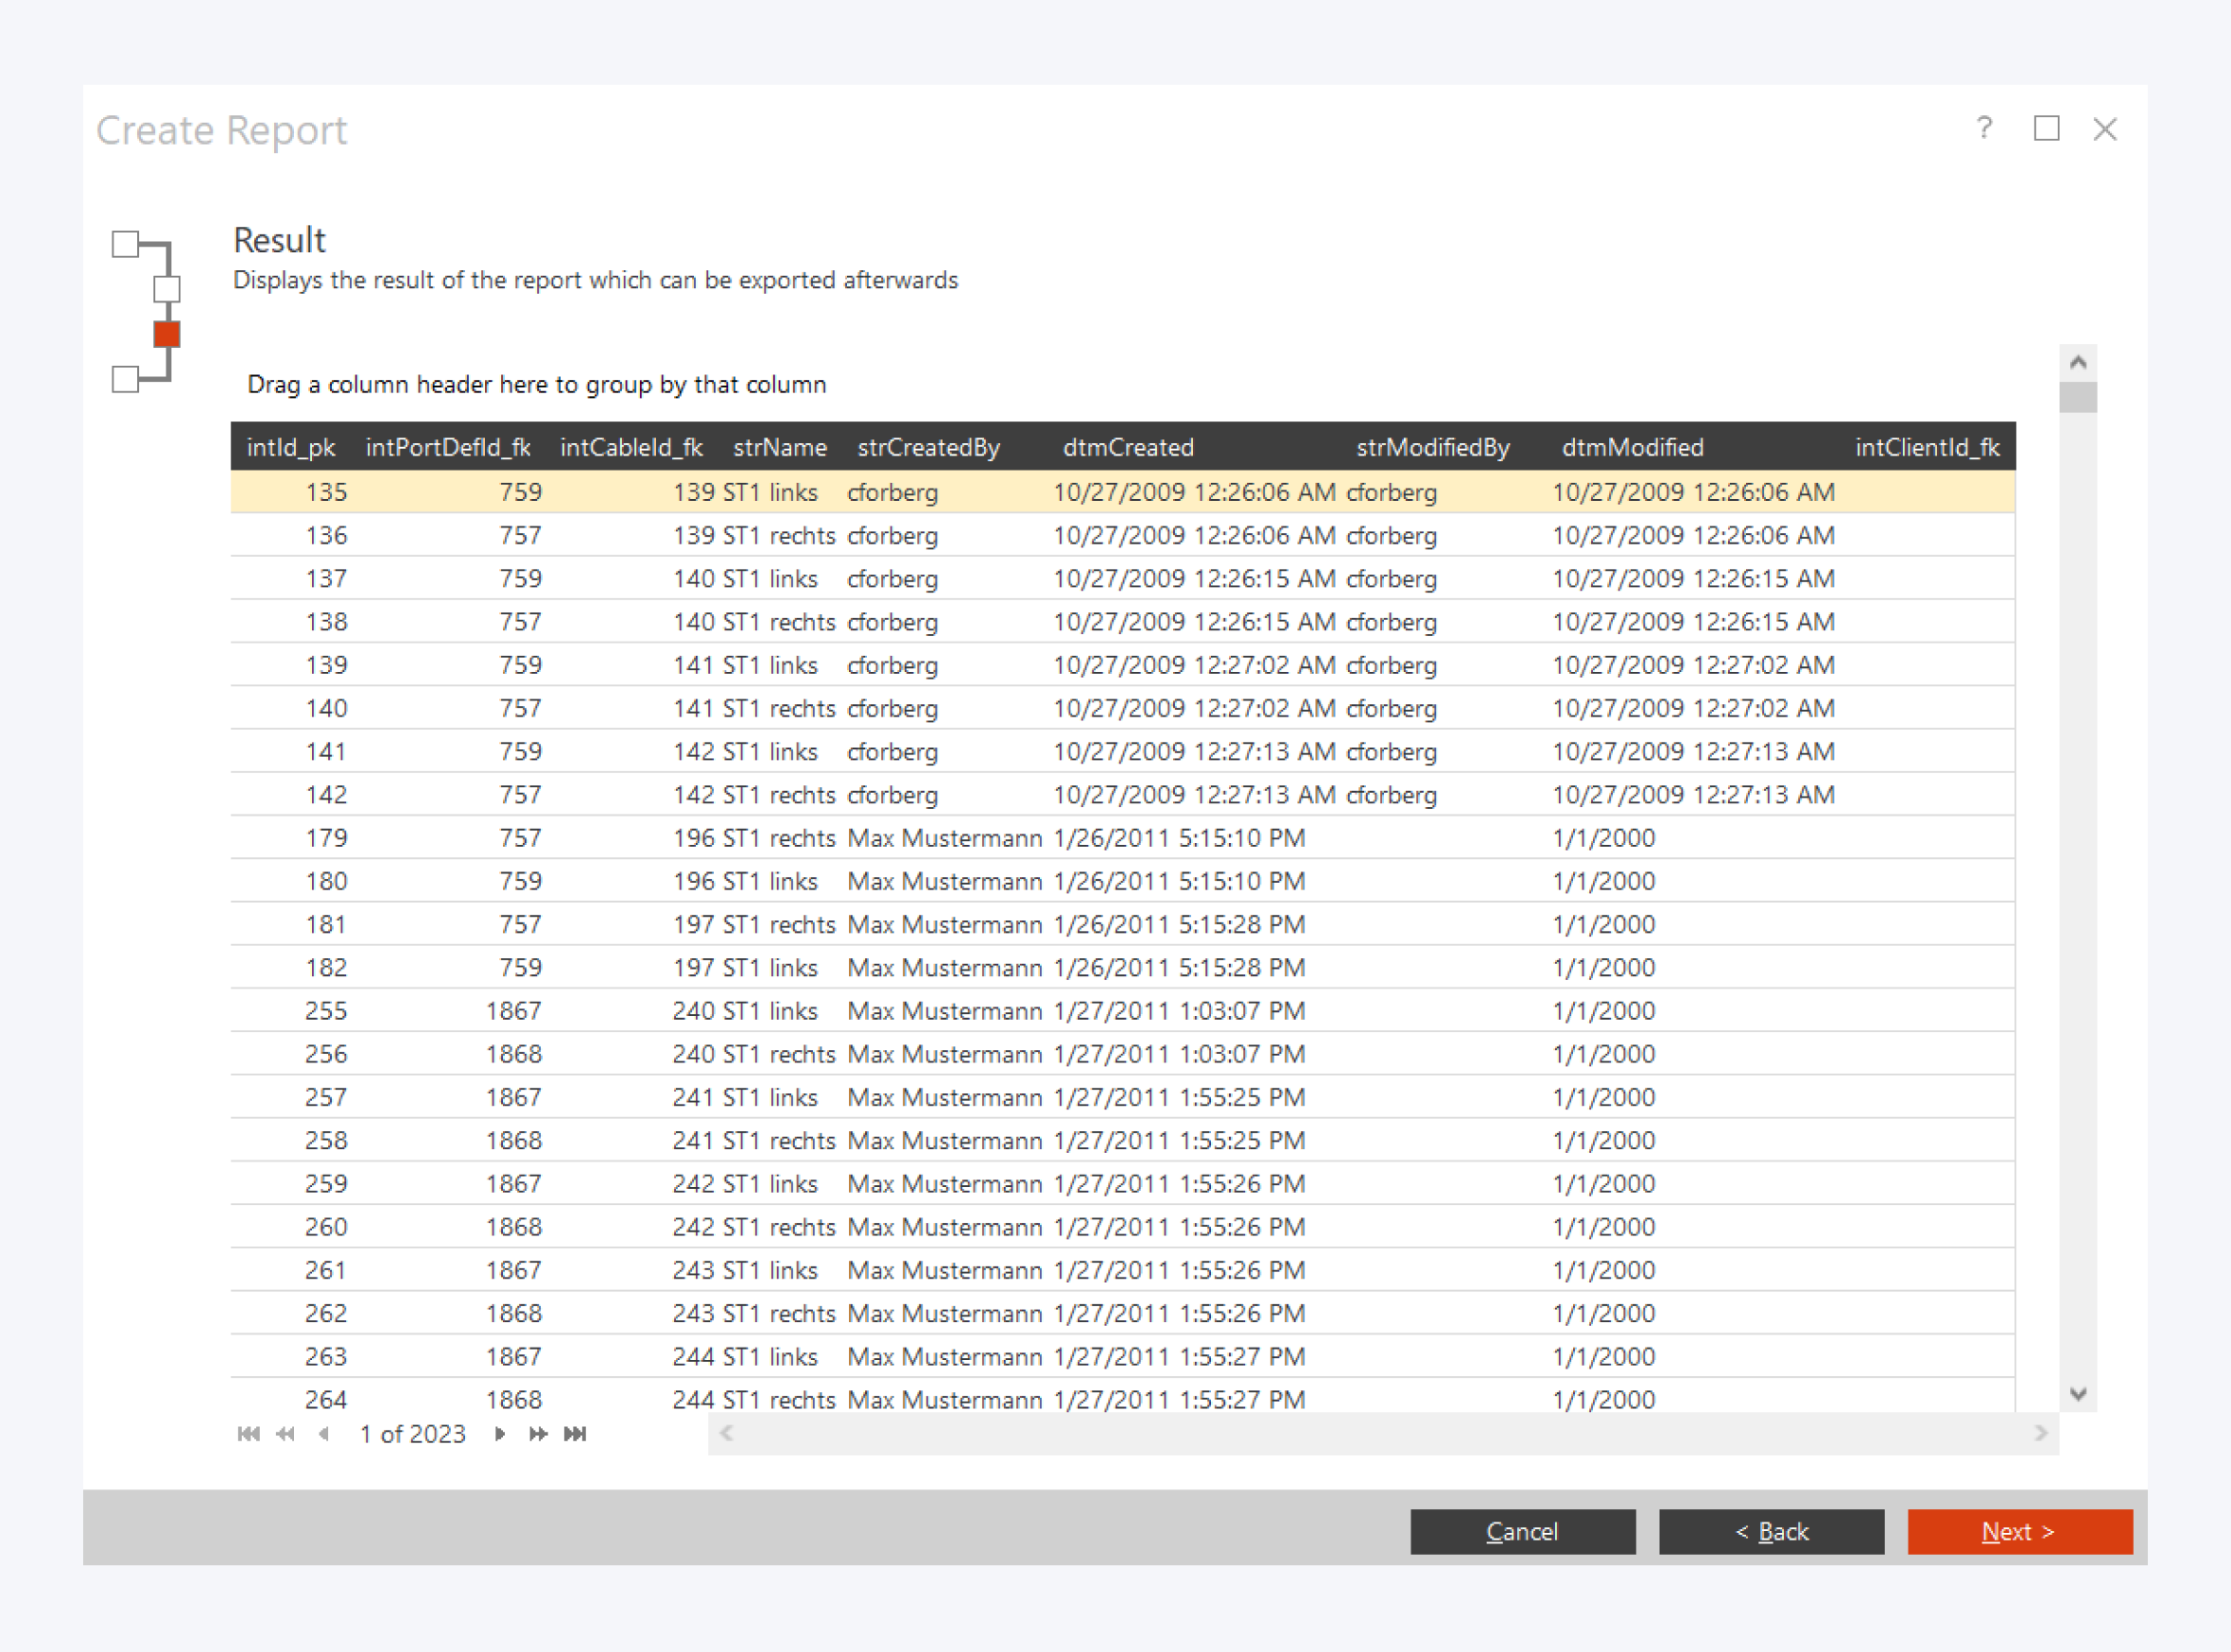Open help with the question mark icon
This screenshot has width=2231, height=1652.
tap(1984, 129)
